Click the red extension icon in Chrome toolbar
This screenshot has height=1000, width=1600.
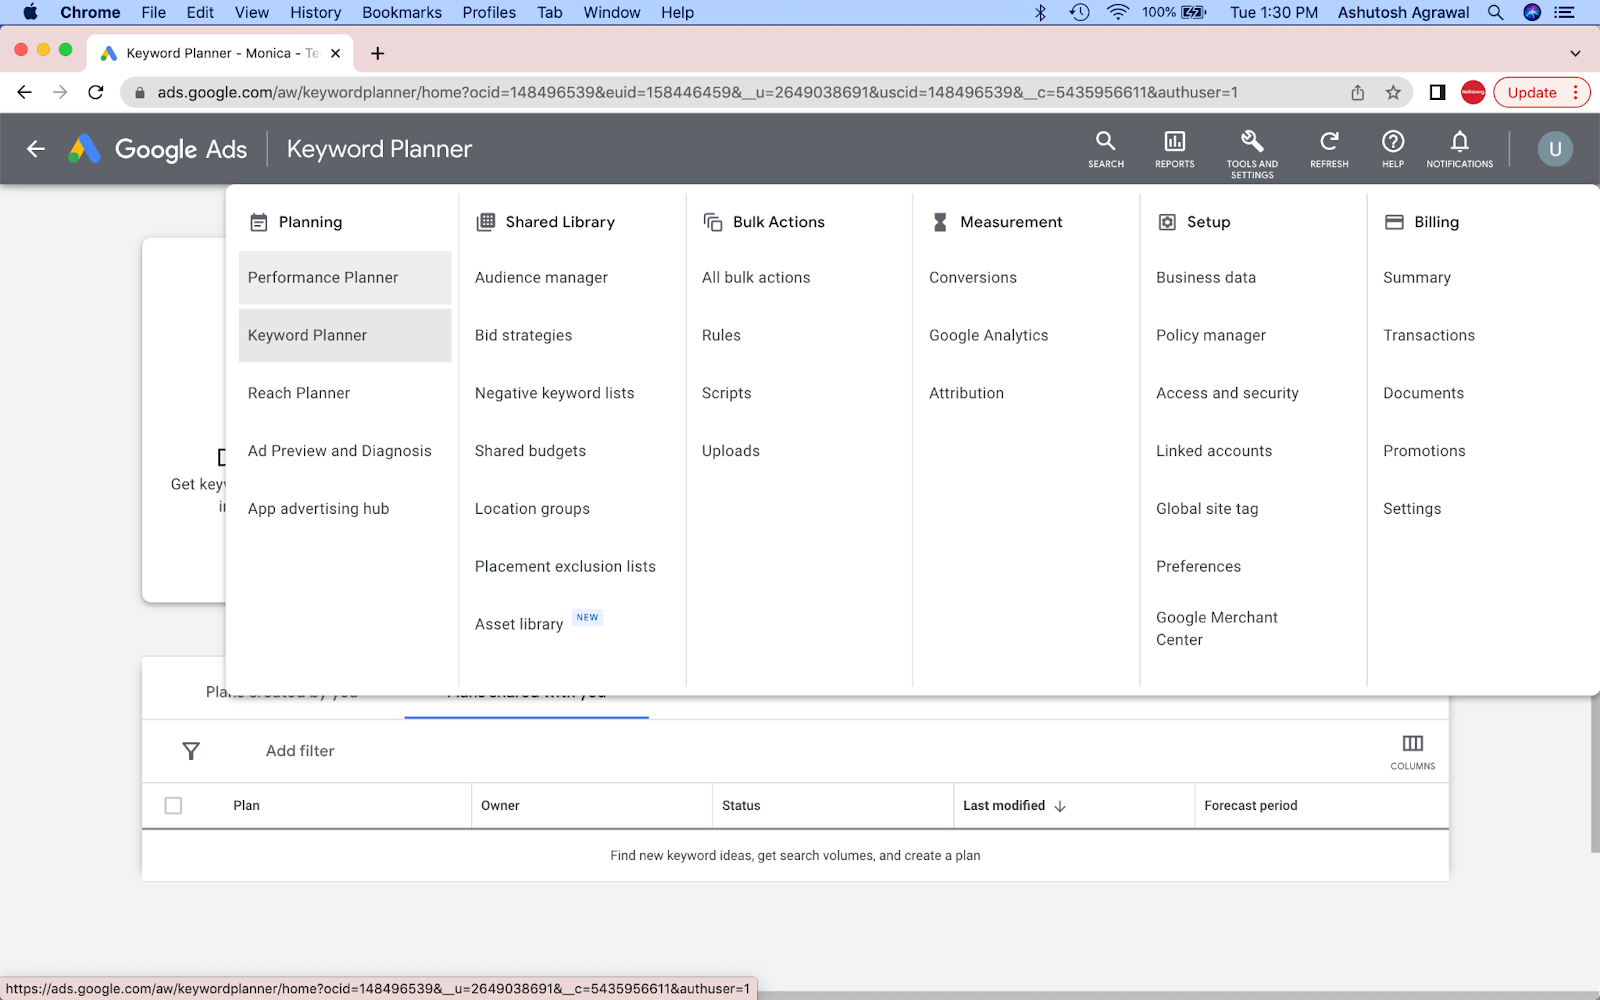coord(1473,93)
